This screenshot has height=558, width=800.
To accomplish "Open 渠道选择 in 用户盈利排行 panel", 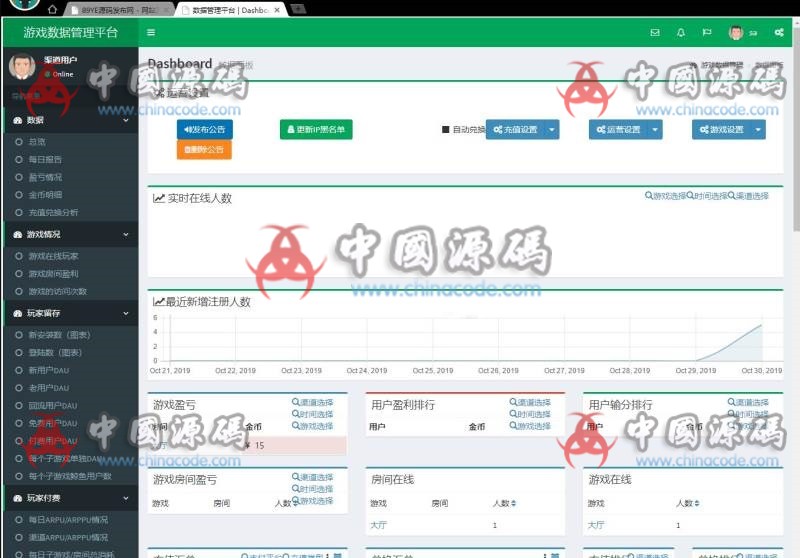I will (x=530, y=402).
